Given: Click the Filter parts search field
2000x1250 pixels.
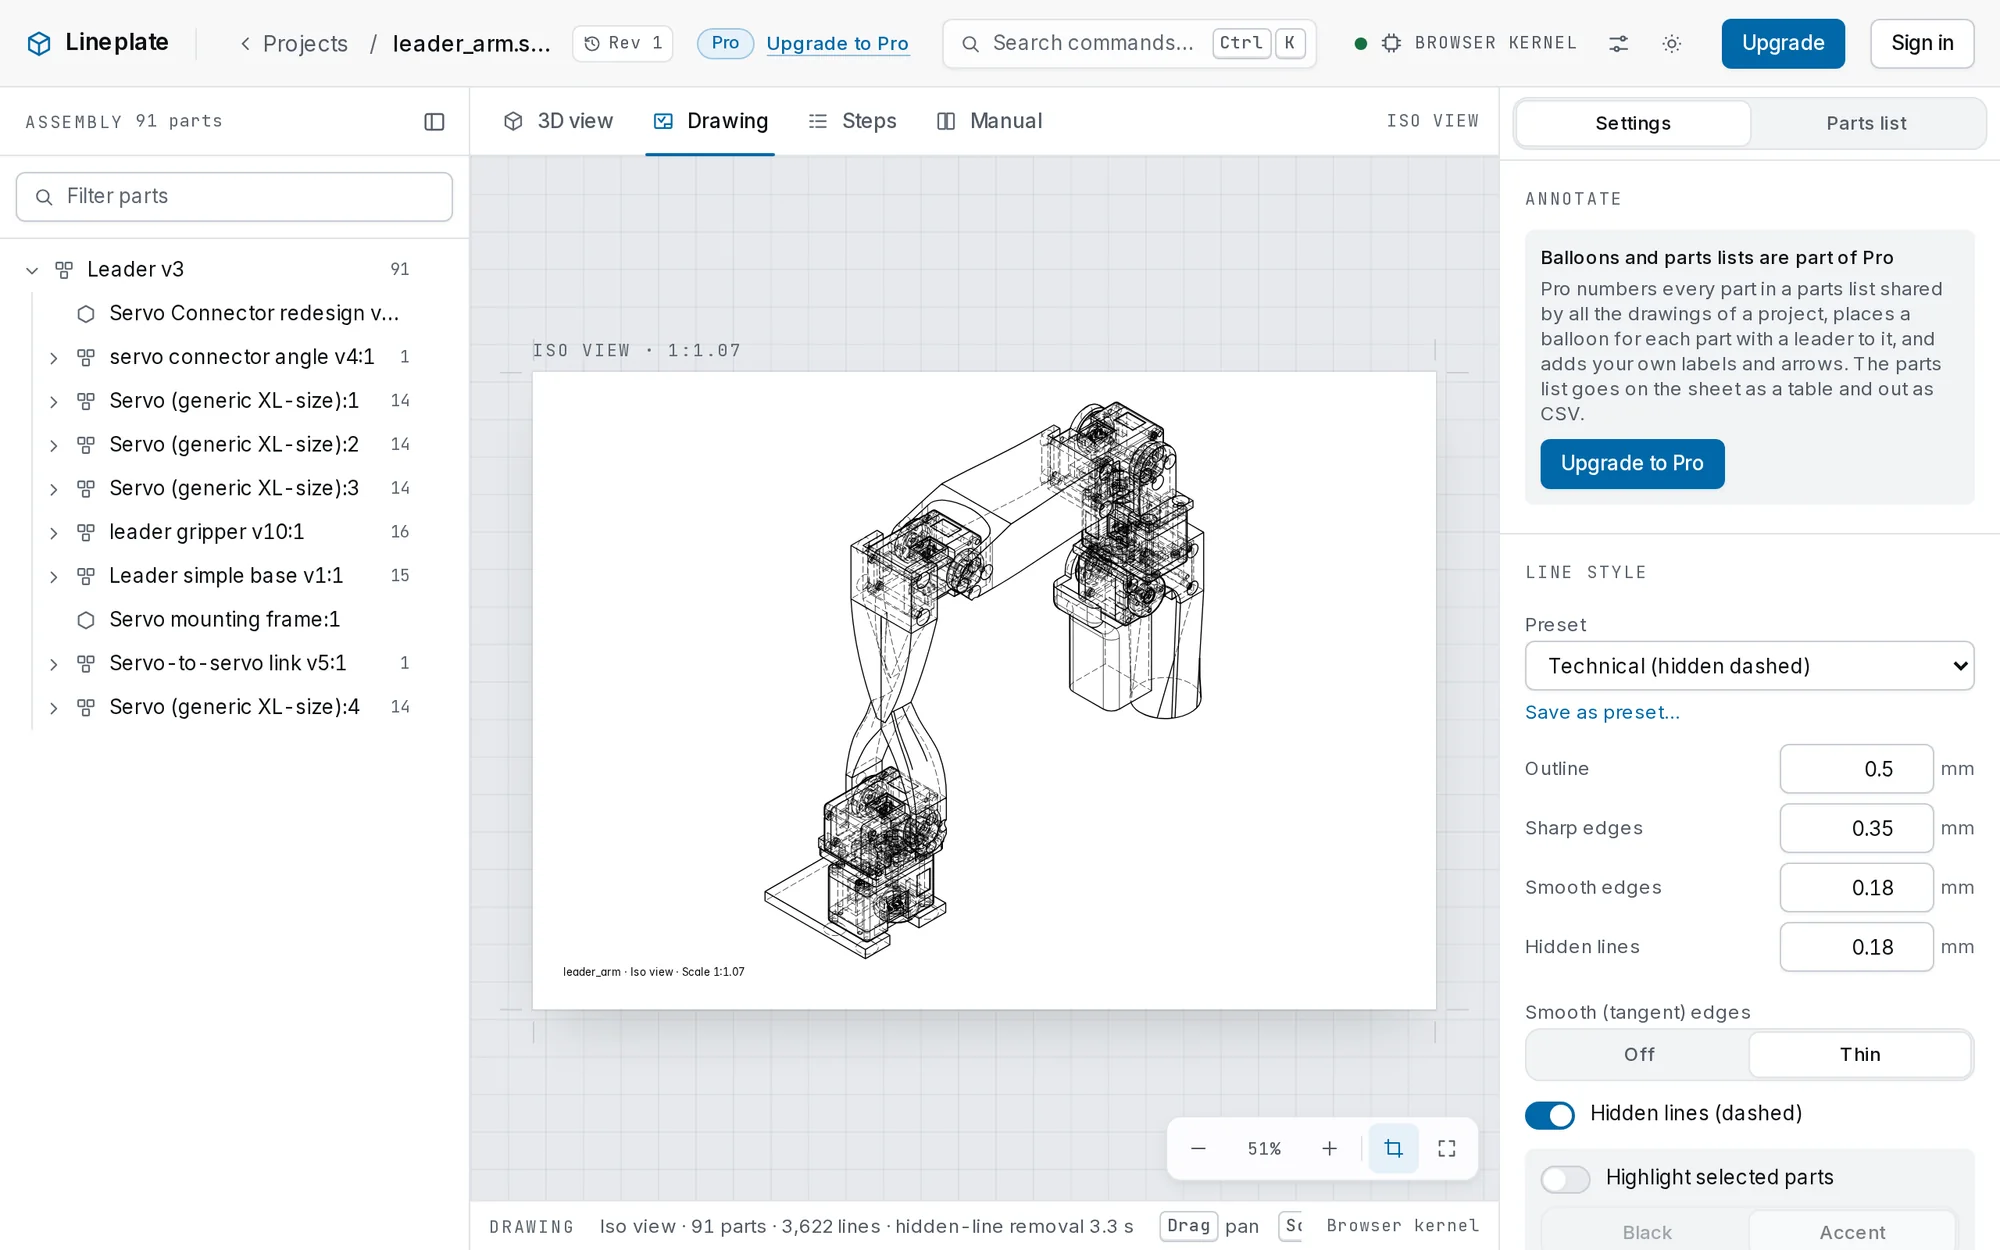Looking at the screenshot, I should [x=234, y=197].
